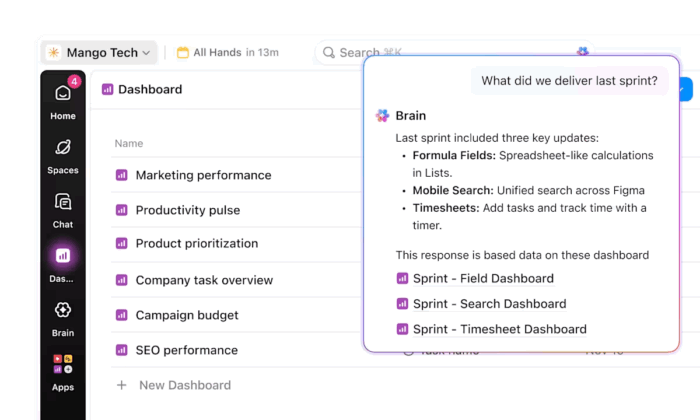Viewport: 700px width, 420px height.
Task: Open the All Hands meeting reminder
Action: pyautogui.click(x=227, y=52)
